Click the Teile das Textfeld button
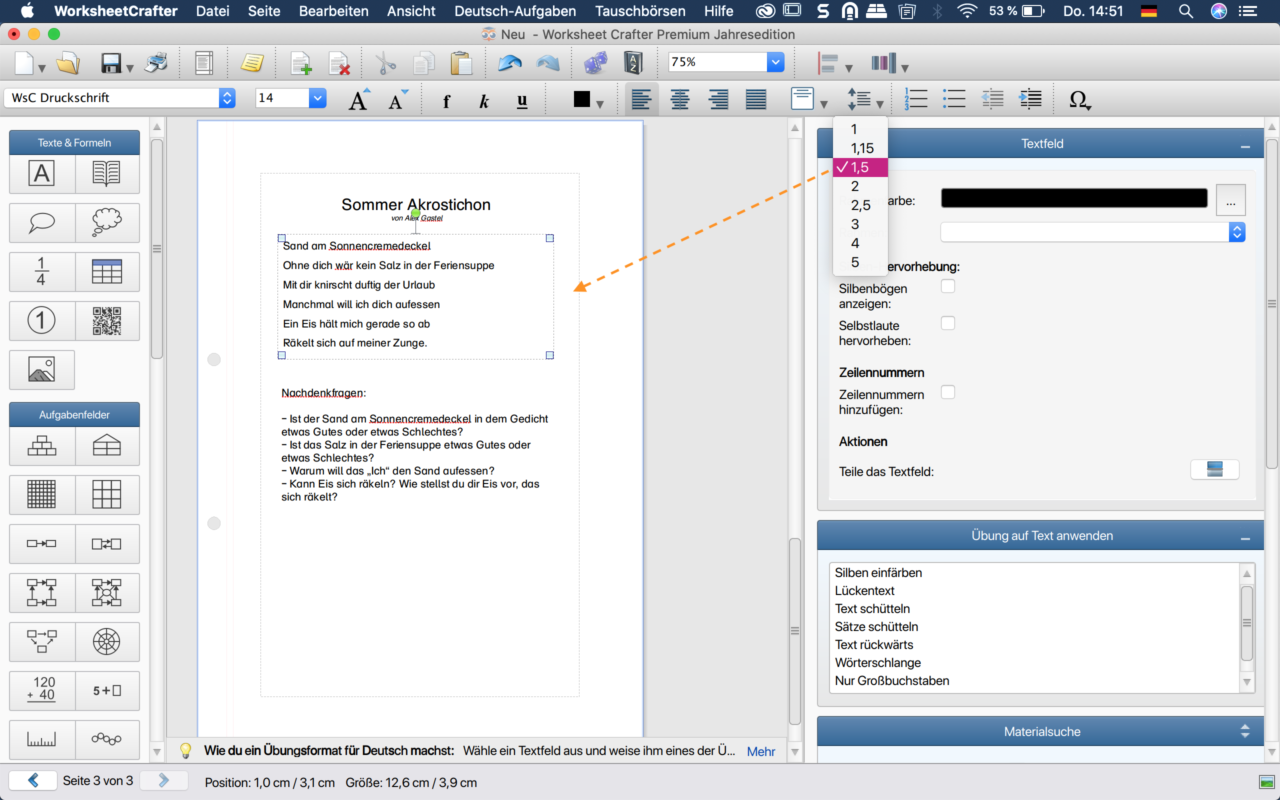 coord(1214,470)
